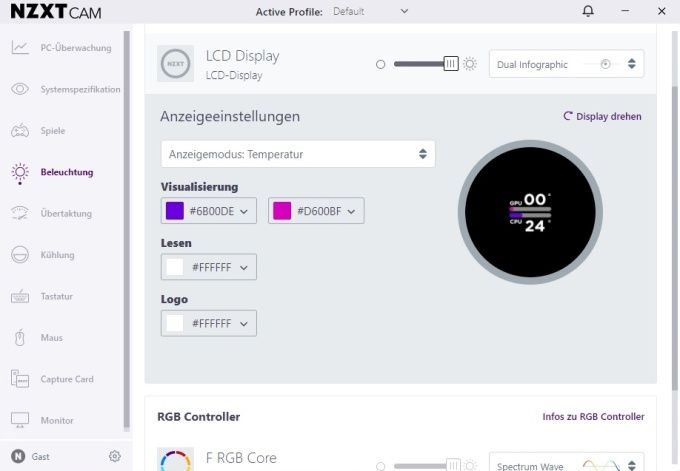
Task: Click the LCD Display title text
Action: [x=242, y=56]
